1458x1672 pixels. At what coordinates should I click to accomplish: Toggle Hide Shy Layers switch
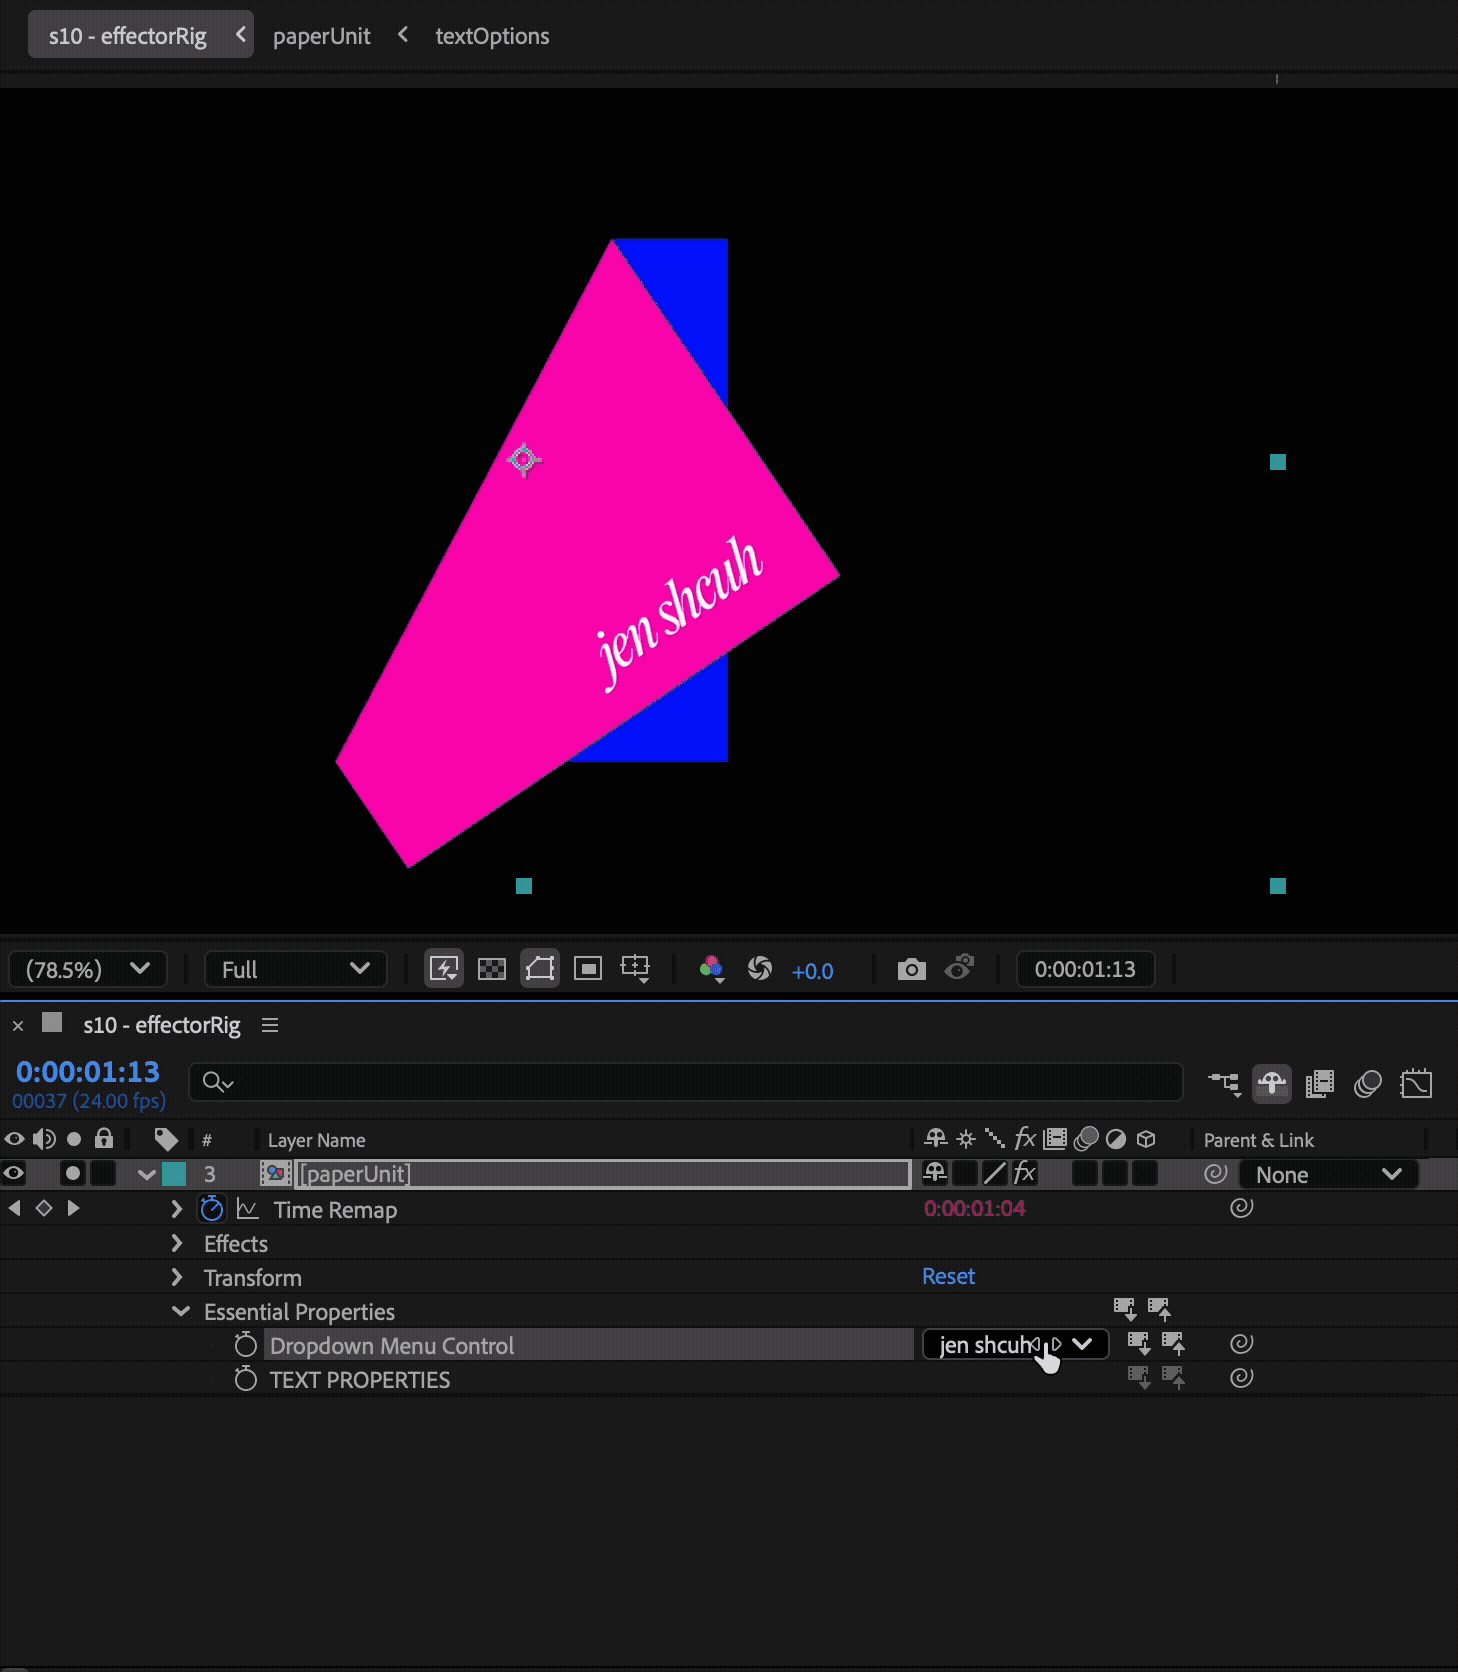coord(1272,1083)
